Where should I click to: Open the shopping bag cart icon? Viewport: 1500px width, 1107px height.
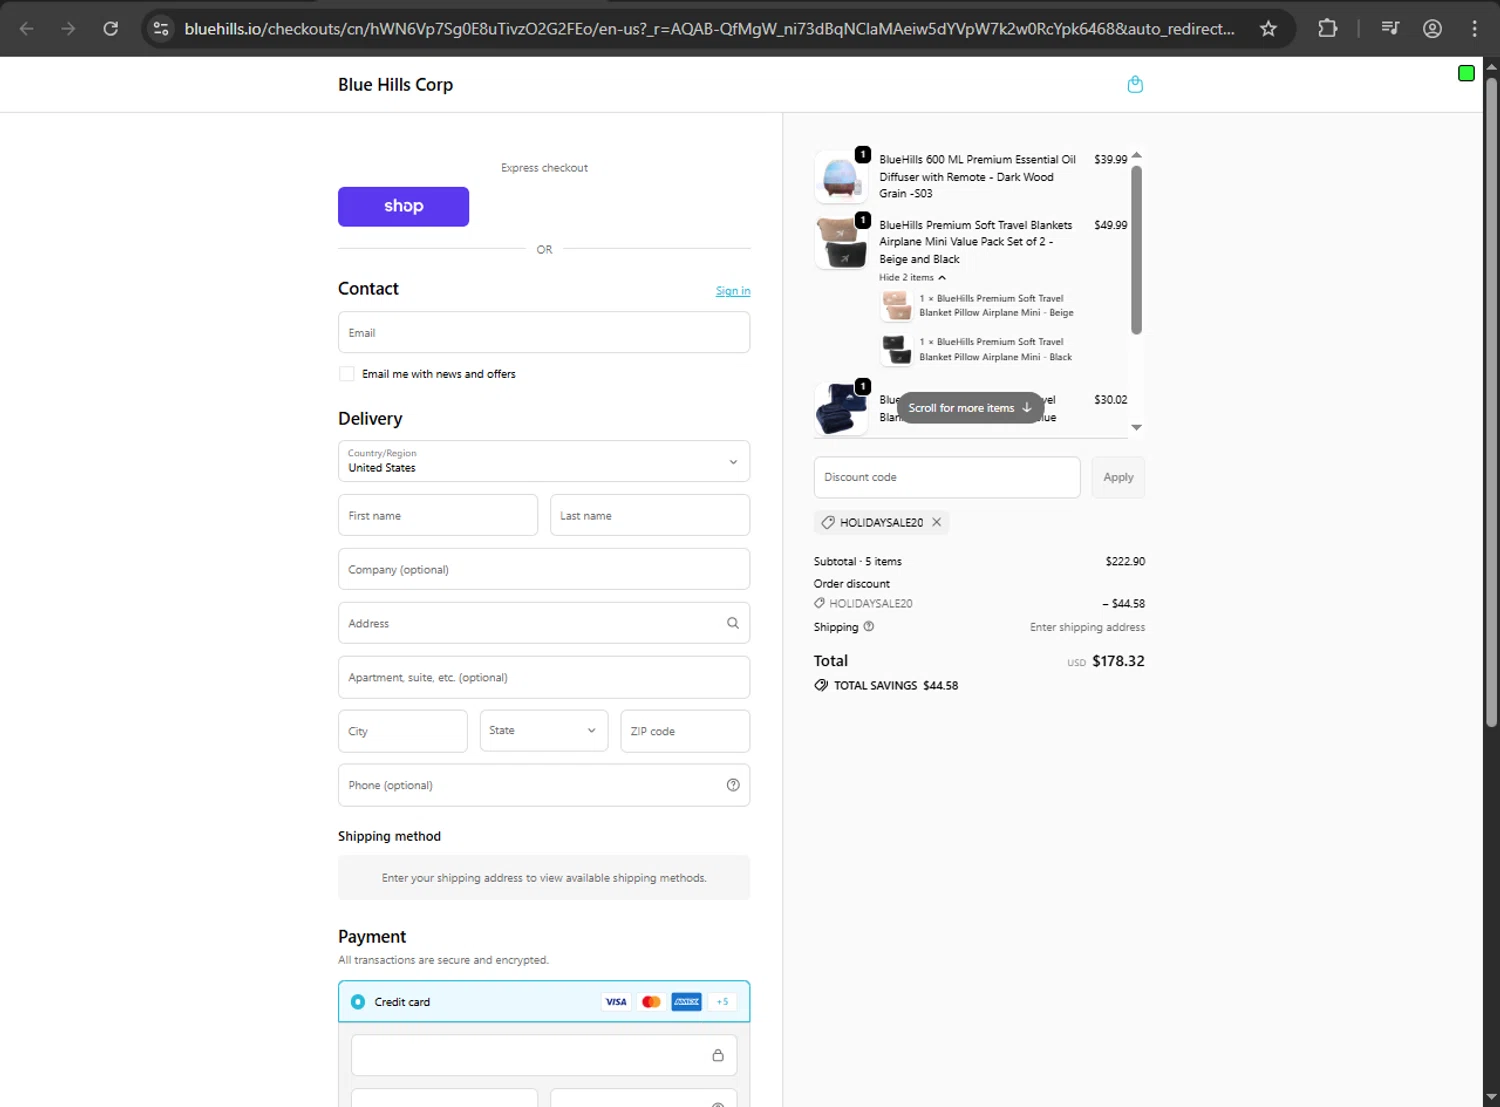1135,85
